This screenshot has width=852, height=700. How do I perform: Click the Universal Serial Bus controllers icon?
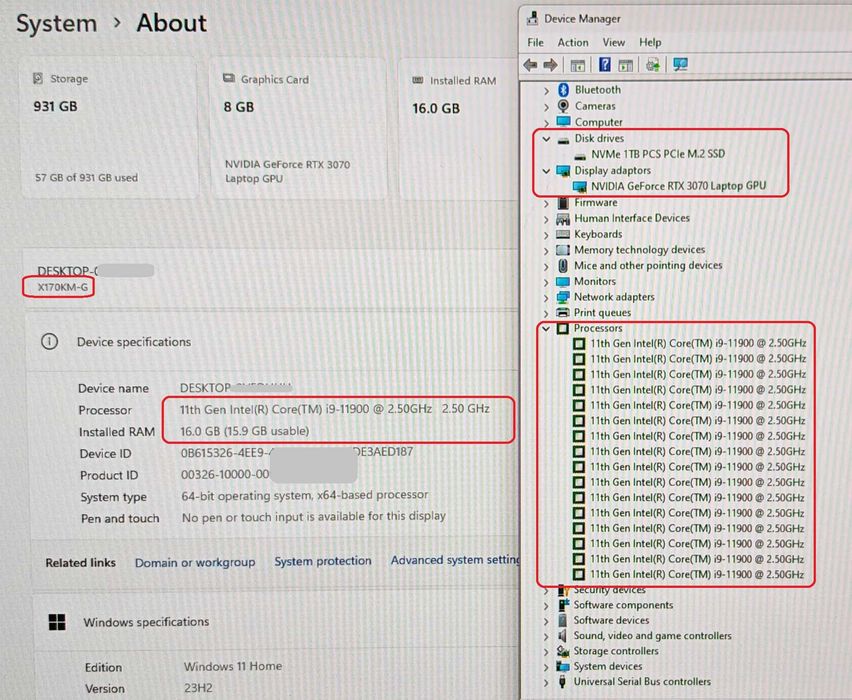click(562, 682)
